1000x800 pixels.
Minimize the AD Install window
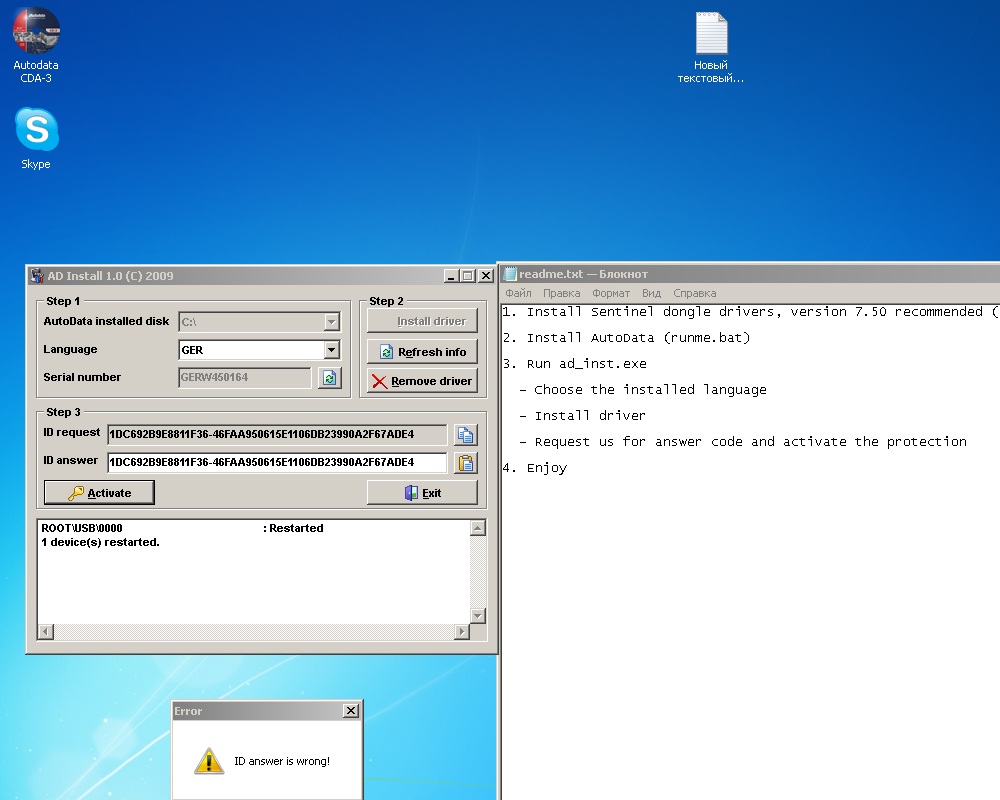[x=452, y=276]
